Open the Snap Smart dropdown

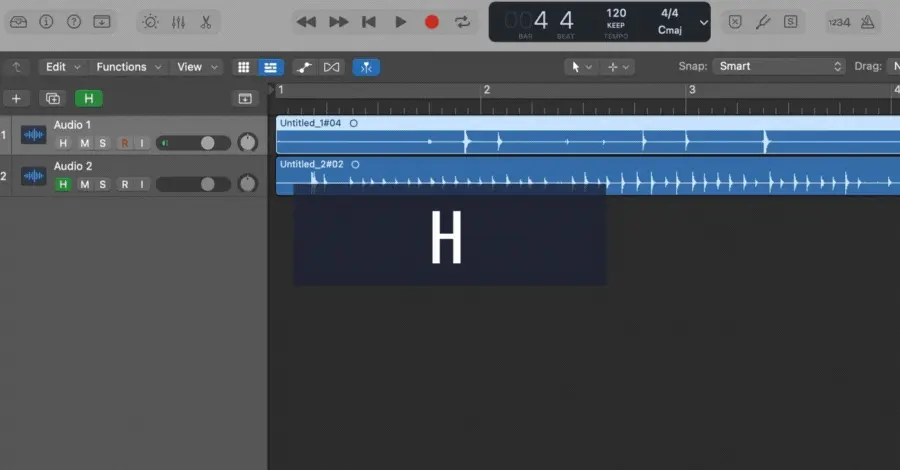pyautogui.click(x=779, y=67)
